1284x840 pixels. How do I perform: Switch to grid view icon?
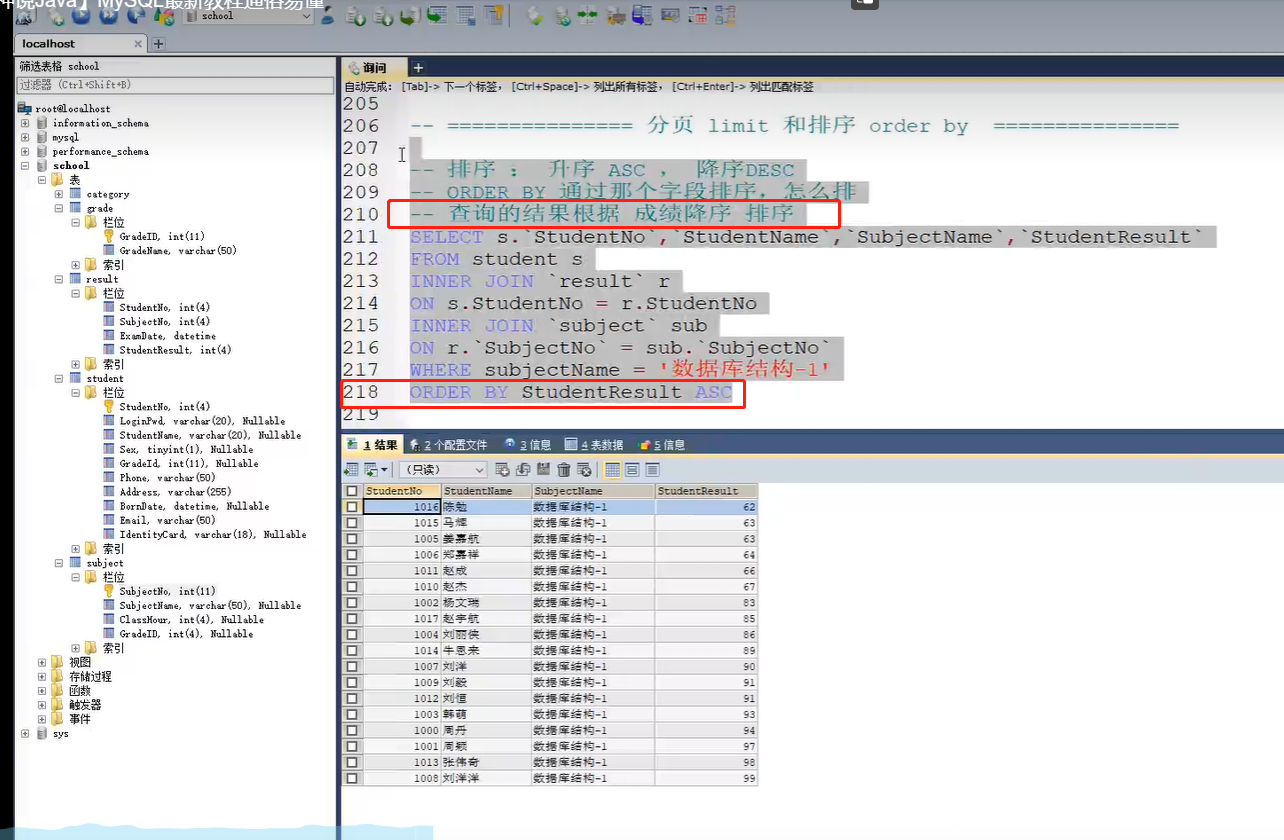tap(612, 468)
